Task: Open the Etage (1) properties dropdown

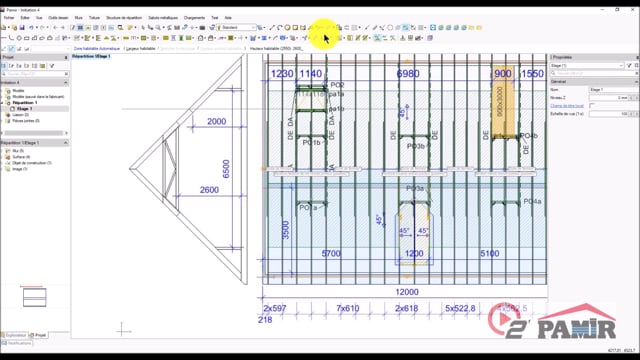Action: coord(587,65)
